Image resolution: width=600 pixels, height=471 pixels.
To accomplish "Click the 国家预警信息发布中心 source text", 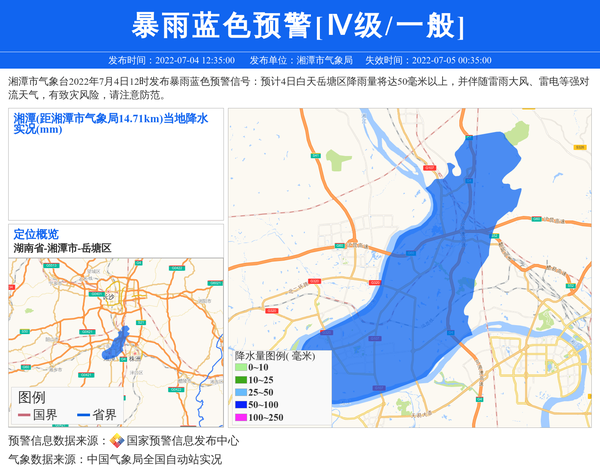I will pos(182,441).
